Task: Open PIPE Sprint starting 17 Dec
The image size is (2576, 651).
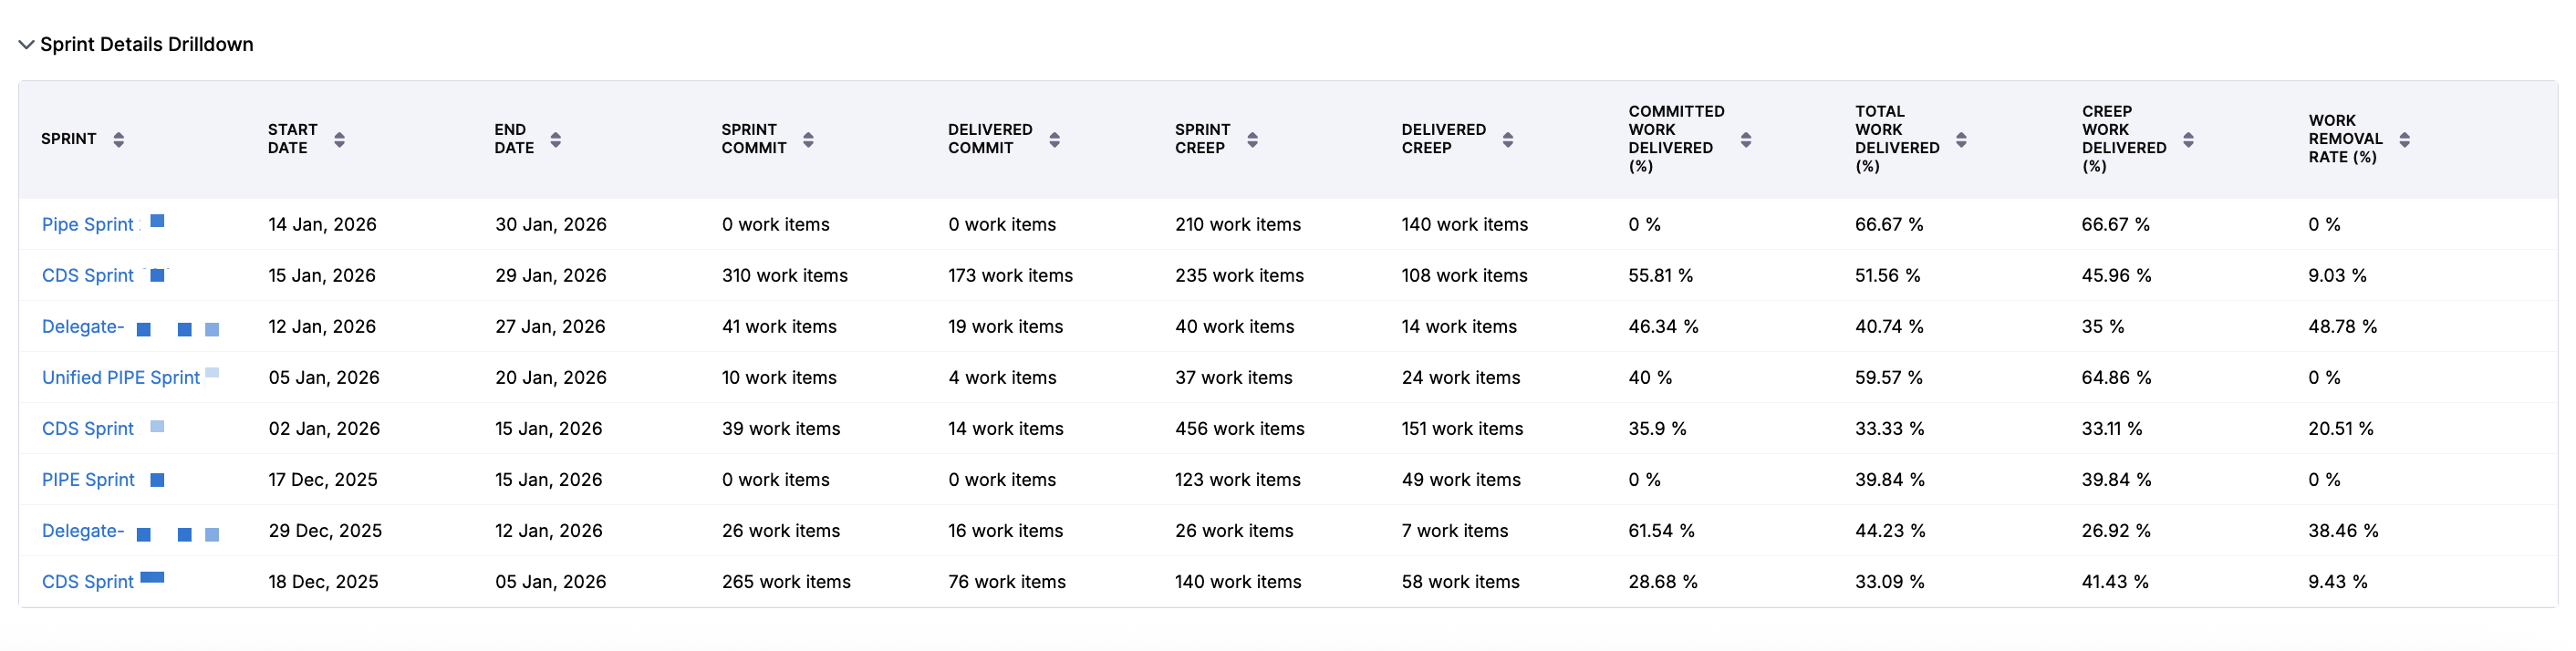Action: tap(88, 480)
